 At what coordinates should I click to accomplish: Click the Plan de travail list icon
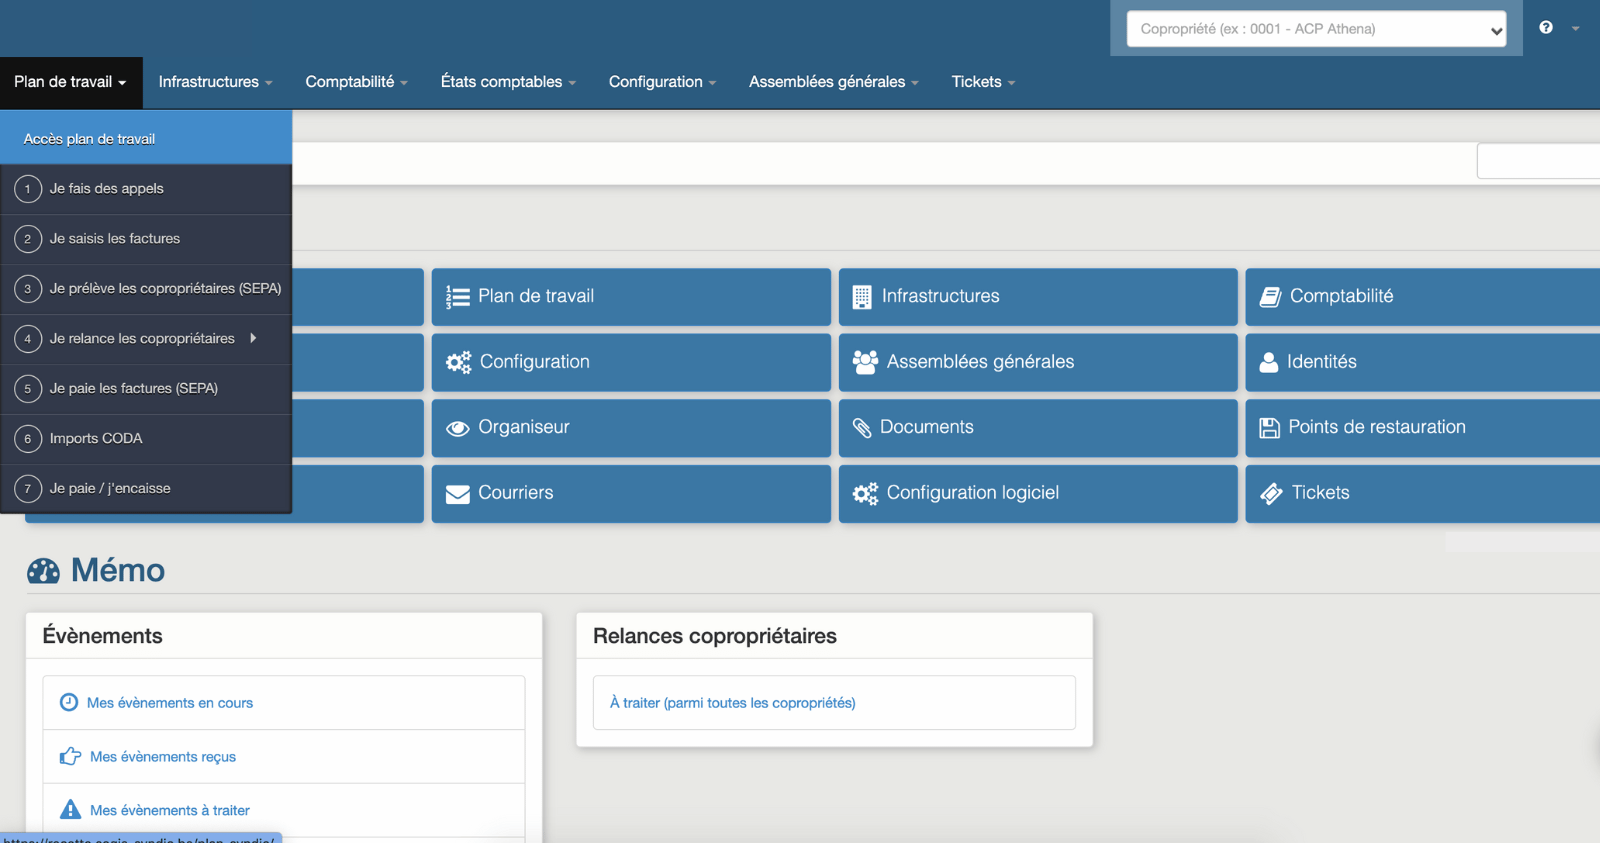tap(457, 297)
